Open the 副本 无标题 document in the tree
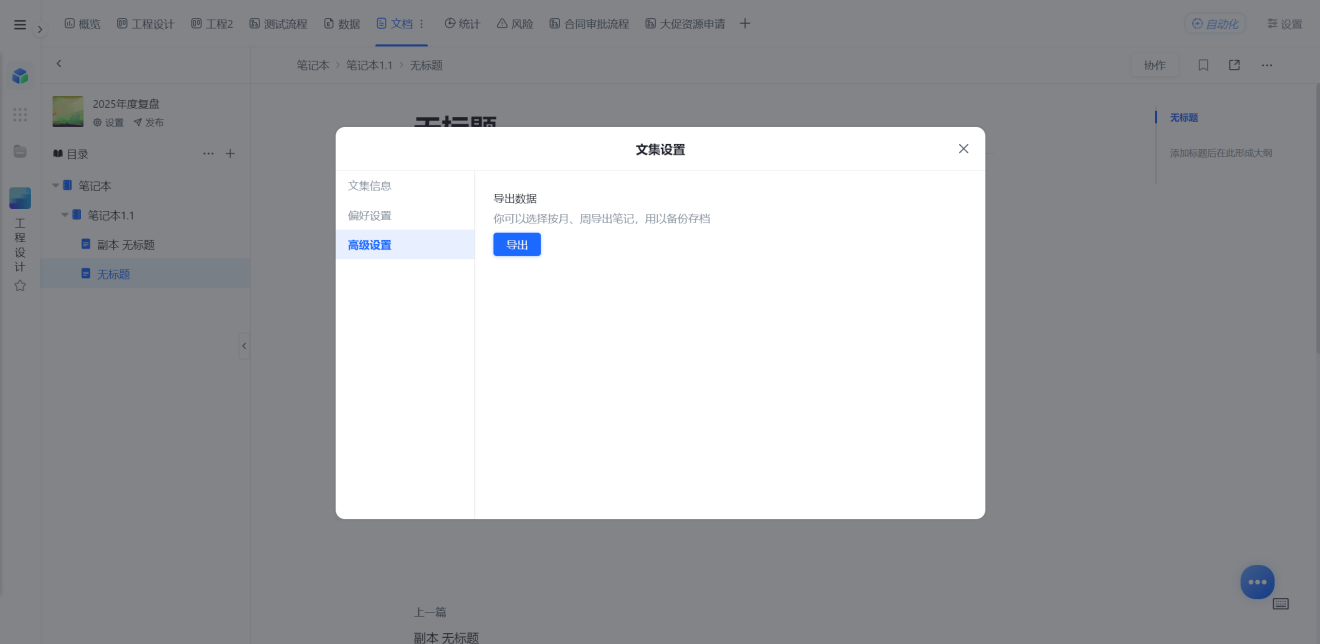The height and width of the screenshot is (644, 1320). (x=126, y=245)
